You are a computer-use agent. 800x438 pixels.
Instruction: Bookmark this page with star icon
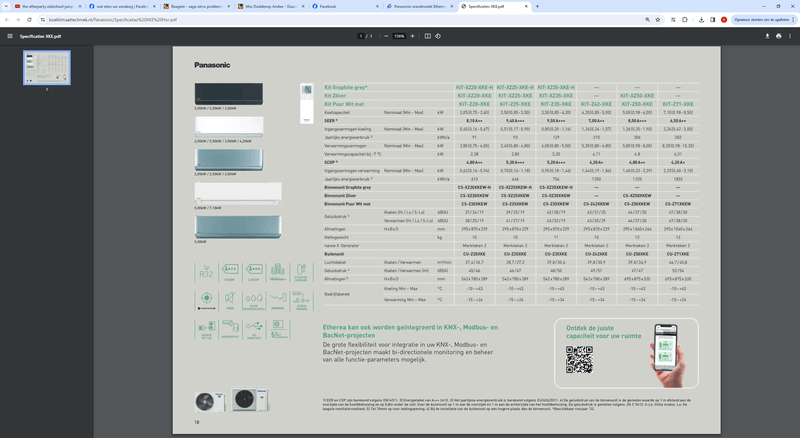click(658, 20)
